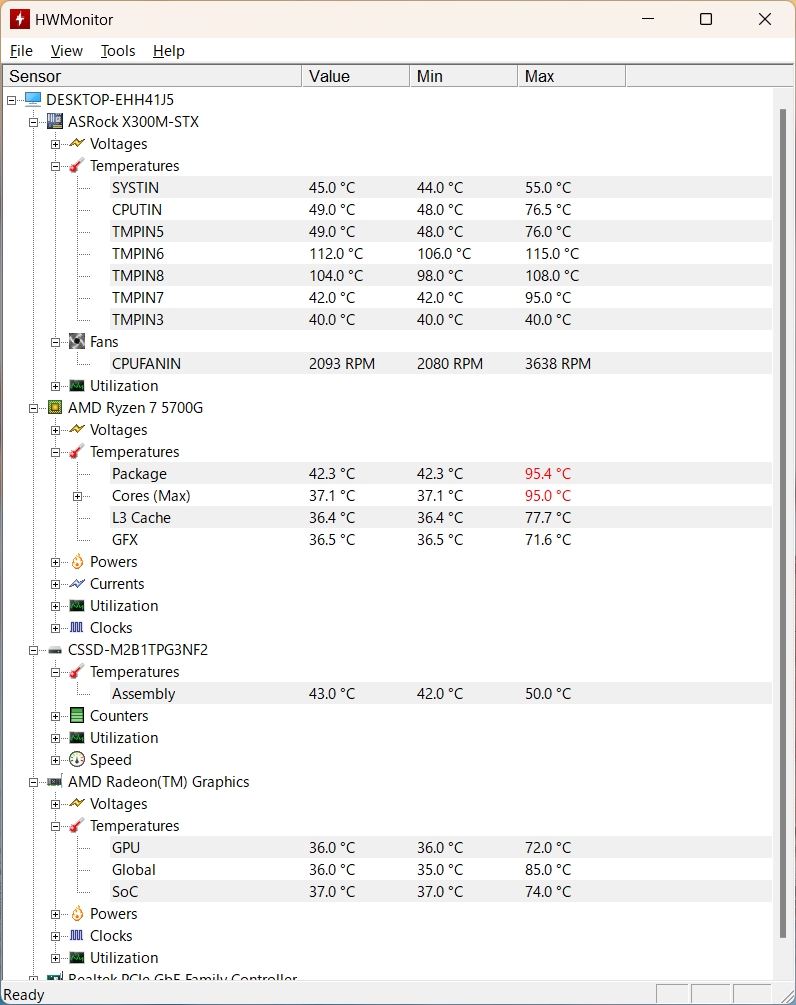The width and height of the screenshot is (796, 1005).
Task: Click the CSSD-M2B1TPG3NF2 drive icon
Action: [55, 650]
